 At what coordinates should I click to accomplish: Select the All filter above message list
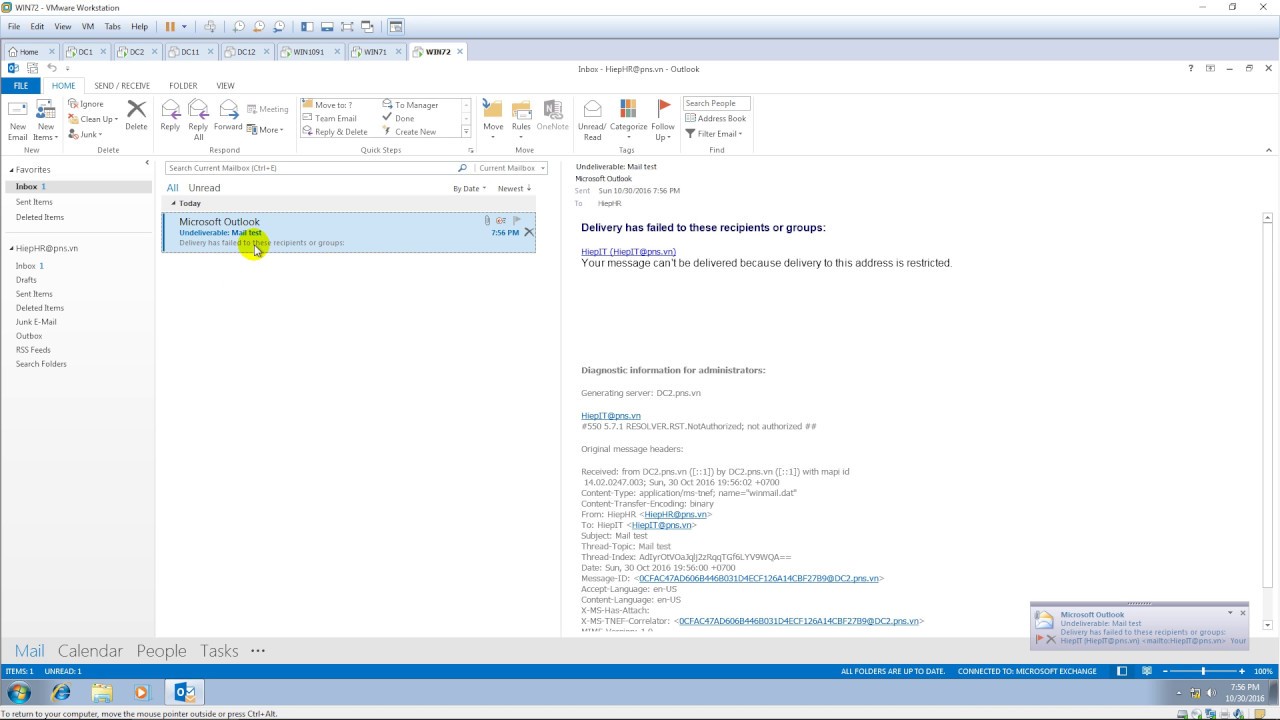[x=172, y=188]
